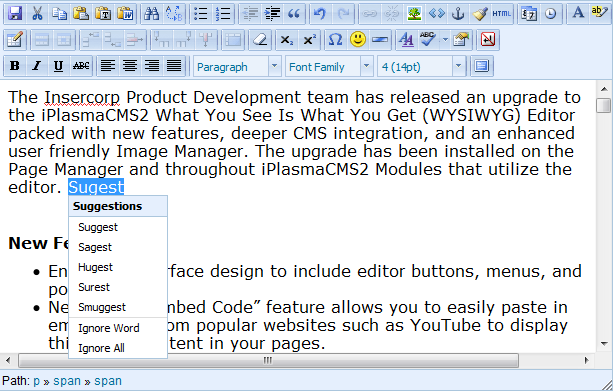Insert an anchor with the anchor icon
Screen dimensions: 613x392
click(458, 14)
